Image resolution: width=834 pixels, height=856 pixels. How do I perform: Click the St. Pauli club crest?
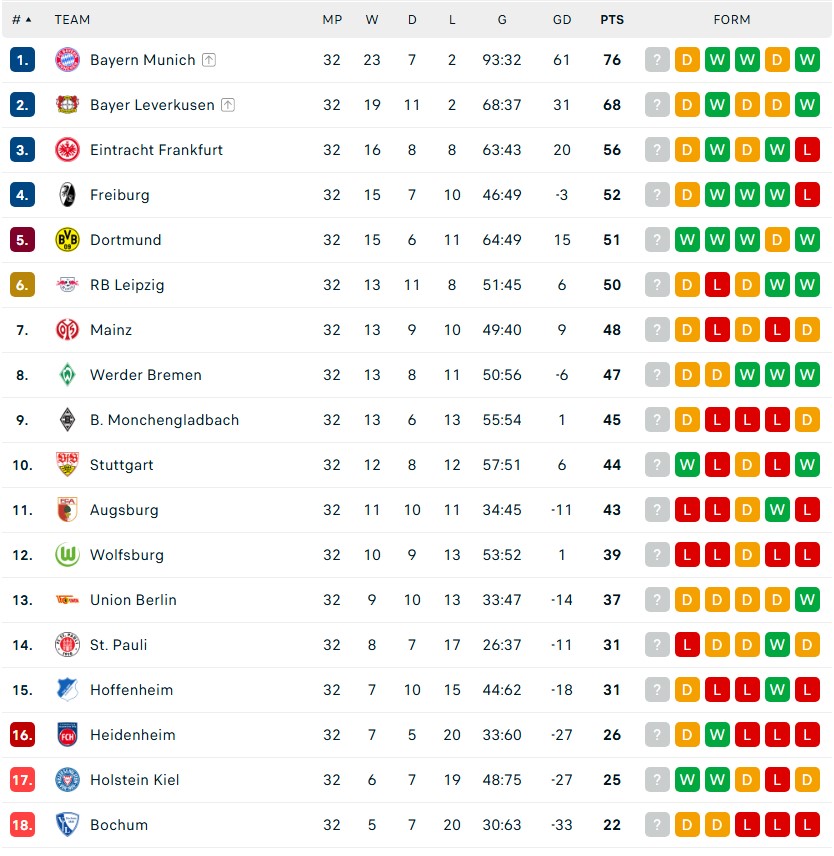(x=67, y=645)
